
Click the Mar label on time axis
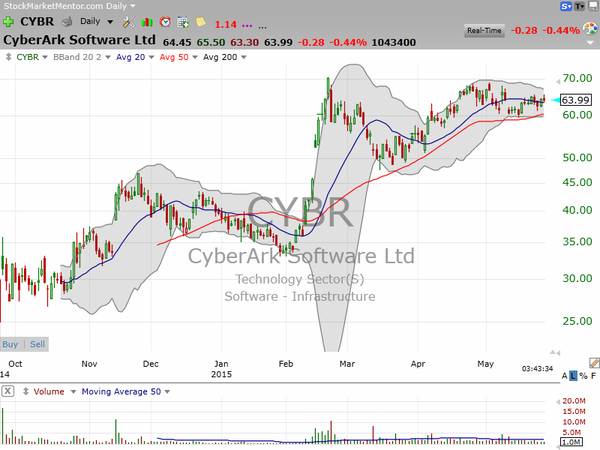(347, 364)
